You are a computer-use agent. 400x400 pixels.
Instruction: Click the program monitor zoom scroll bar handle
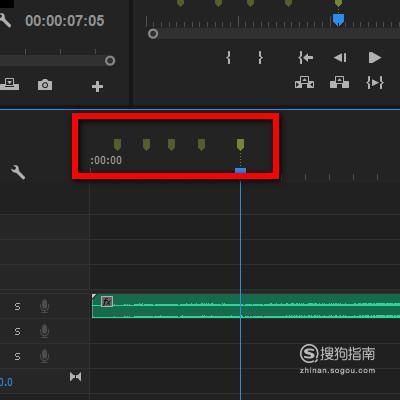coord(153,34)
